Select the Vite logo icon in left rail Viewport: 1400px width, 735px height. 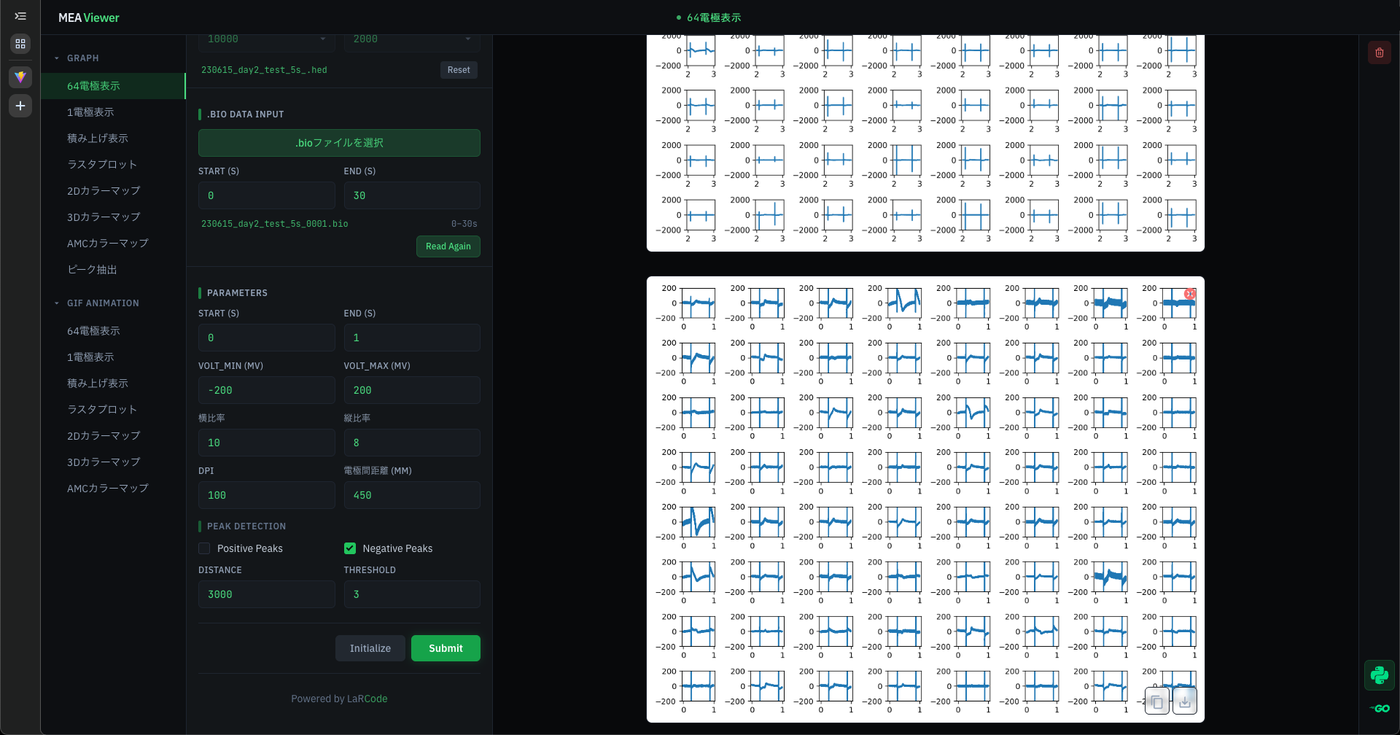pyautogui.click(x=20, y=77)
